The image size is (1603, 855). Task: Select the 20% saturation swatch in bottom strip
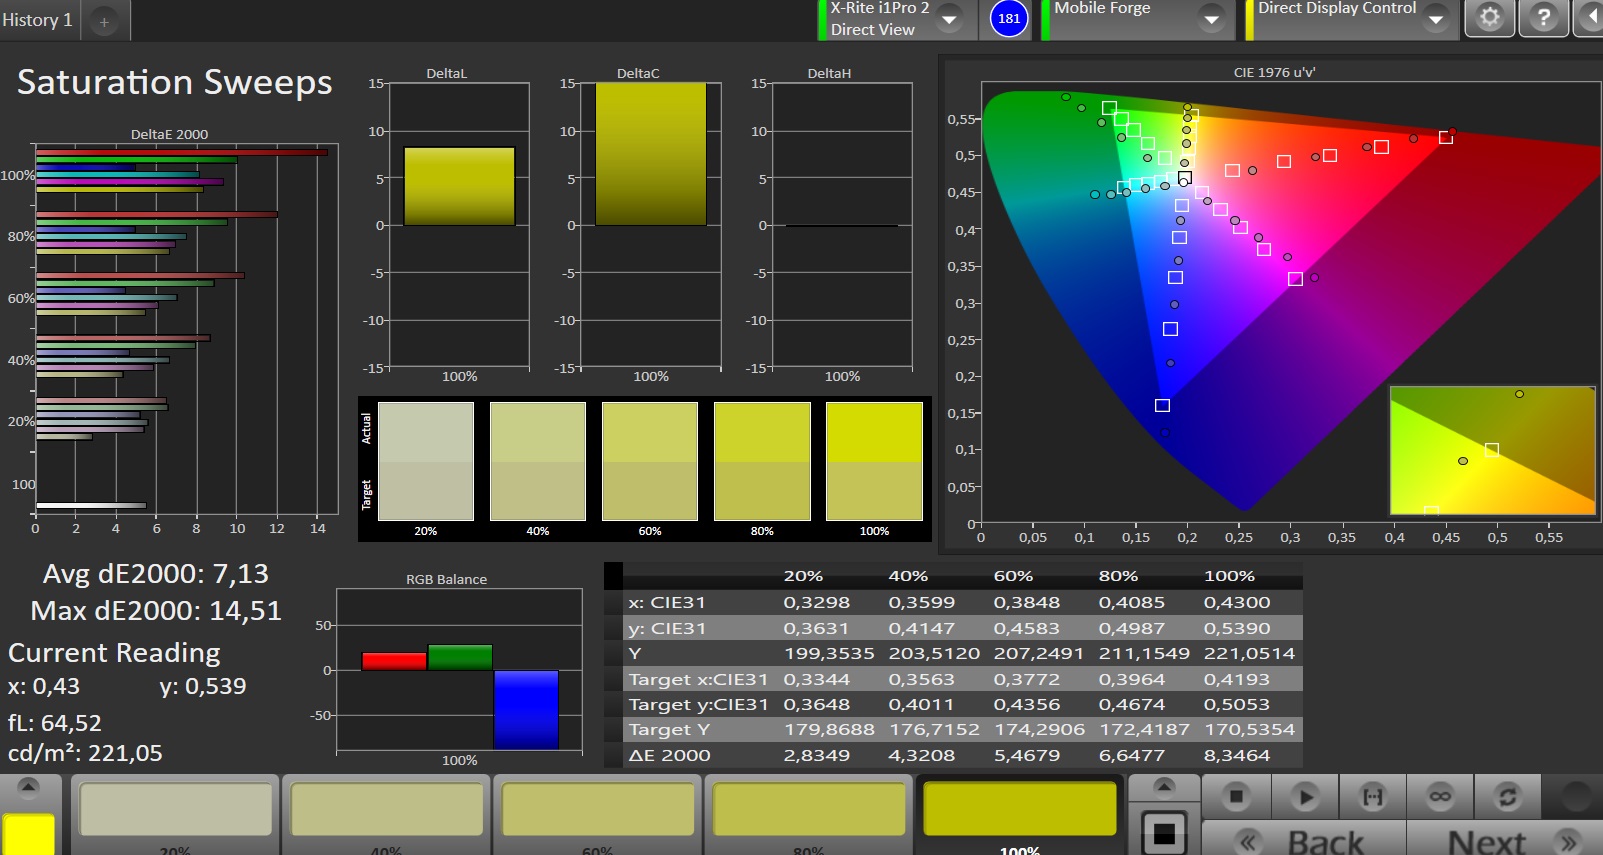point(175,810)
